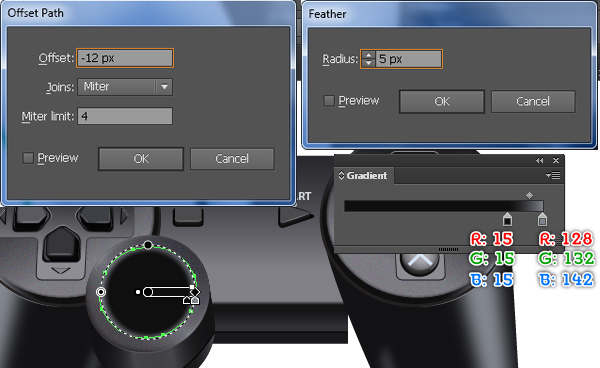This screenshot has height=368, width=600.
Task: Enable Preview in Feather dialog
Action: [x=329, y=101]
